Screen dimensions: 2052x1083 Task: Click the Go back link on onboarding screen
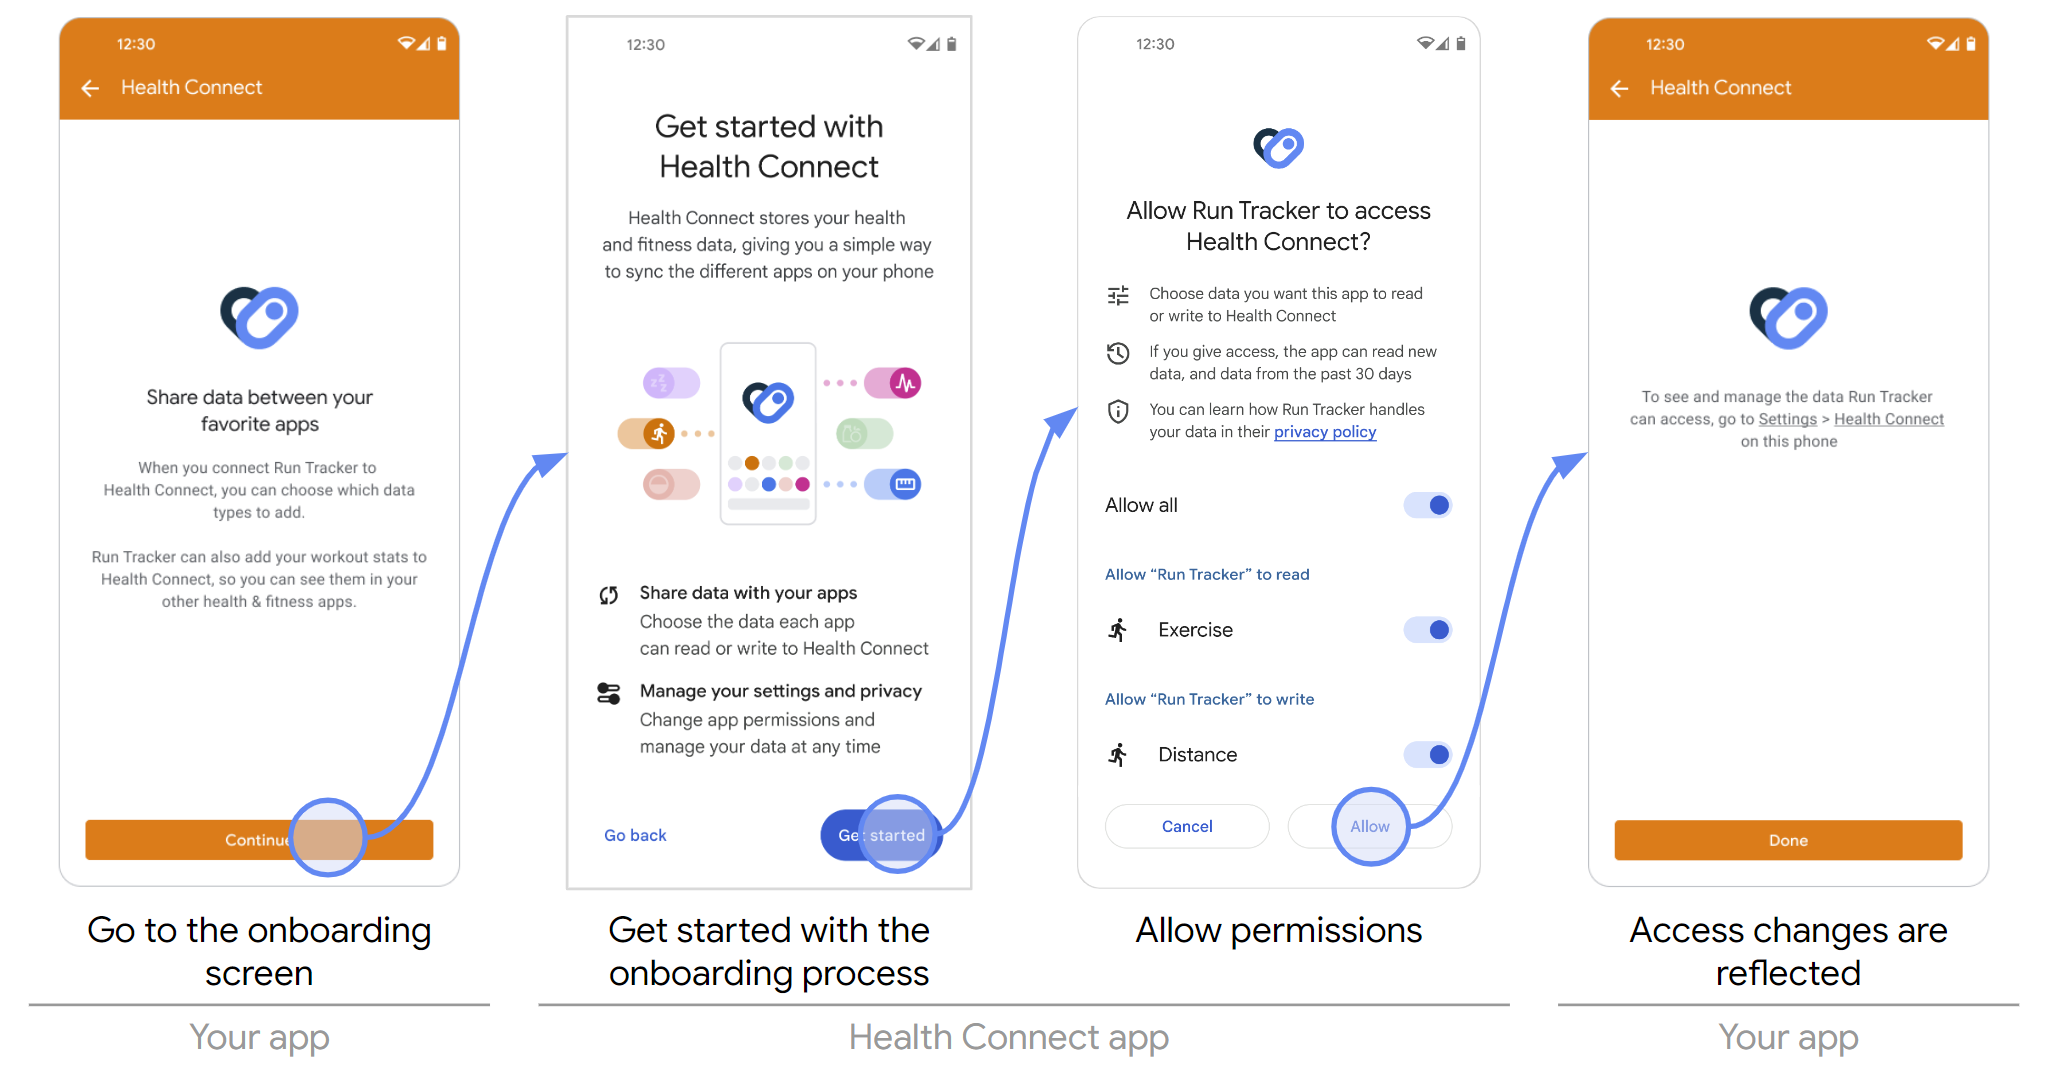pyautogui.click(x=635, y=833)
